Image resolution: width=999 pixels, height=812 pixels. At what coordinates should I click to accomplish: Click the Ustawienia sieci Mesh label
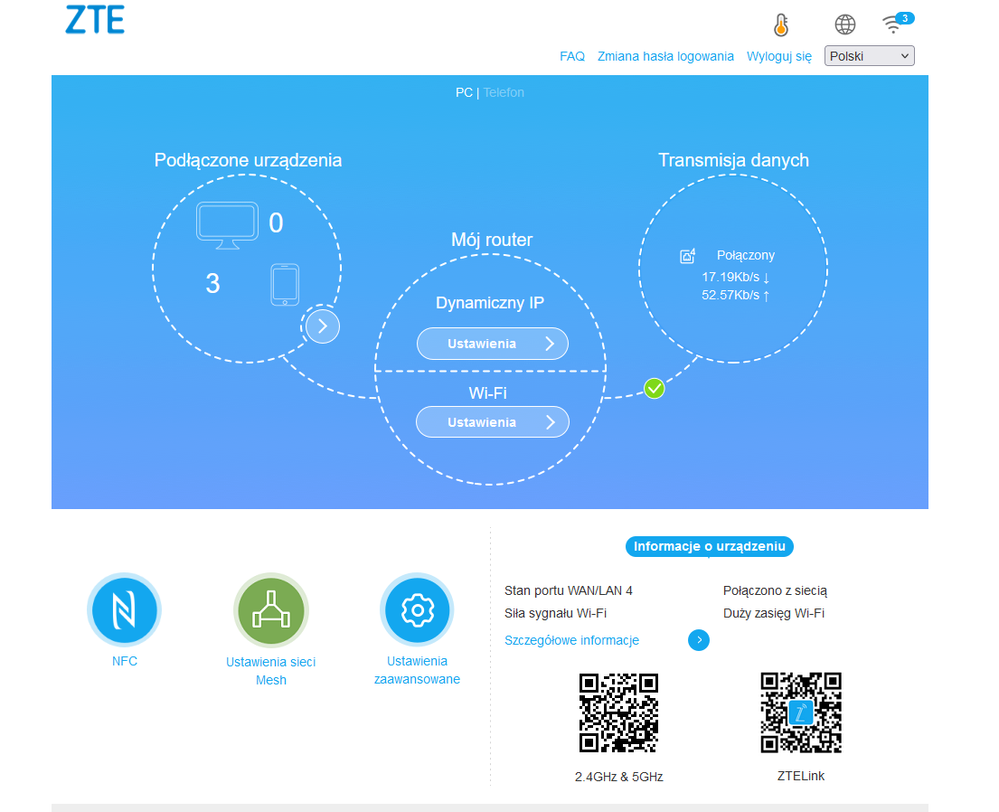click(x=271, y=671)
